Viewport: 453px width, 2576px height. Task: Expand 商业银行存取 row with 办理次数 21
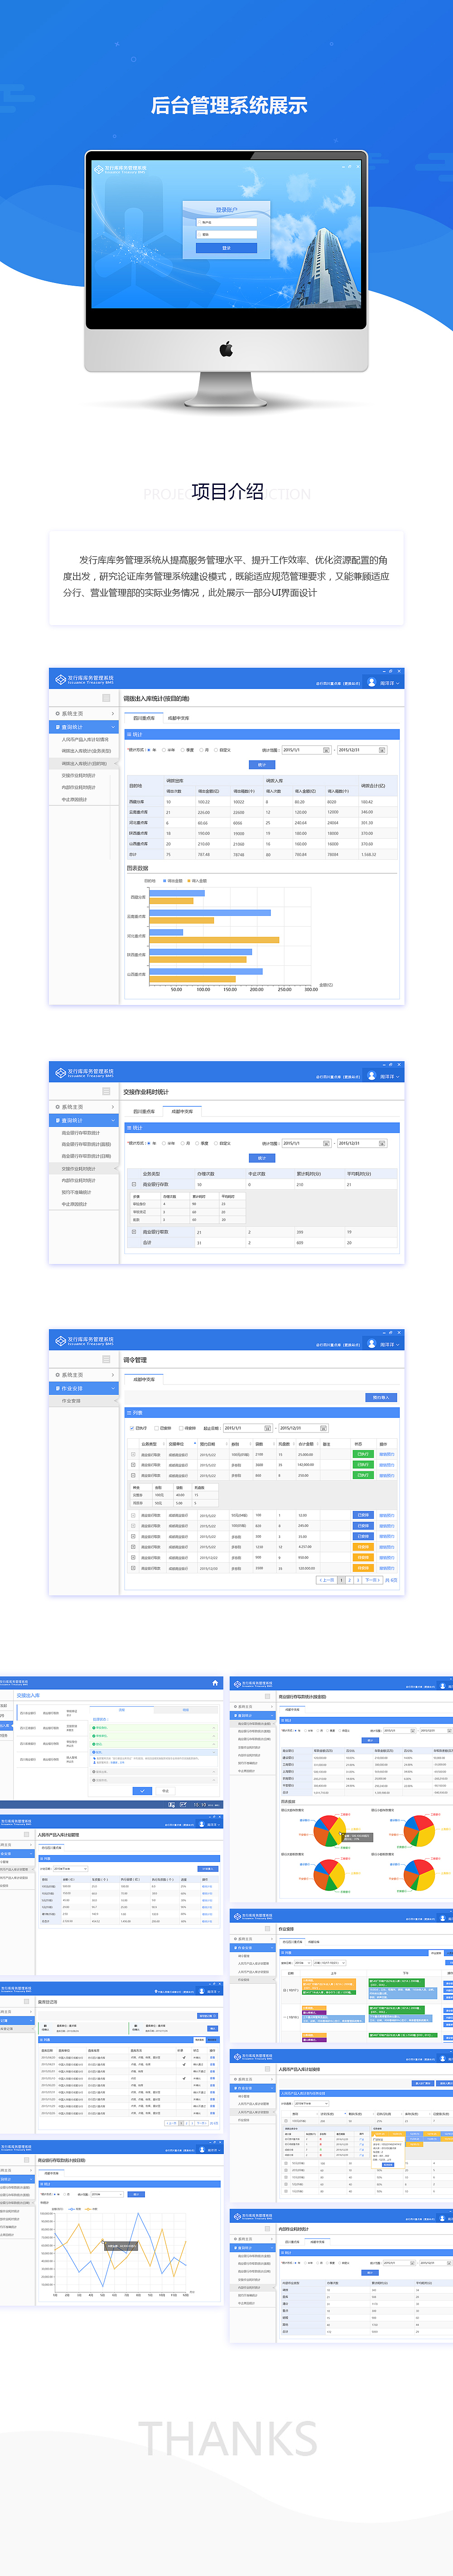click(134, 1232)
